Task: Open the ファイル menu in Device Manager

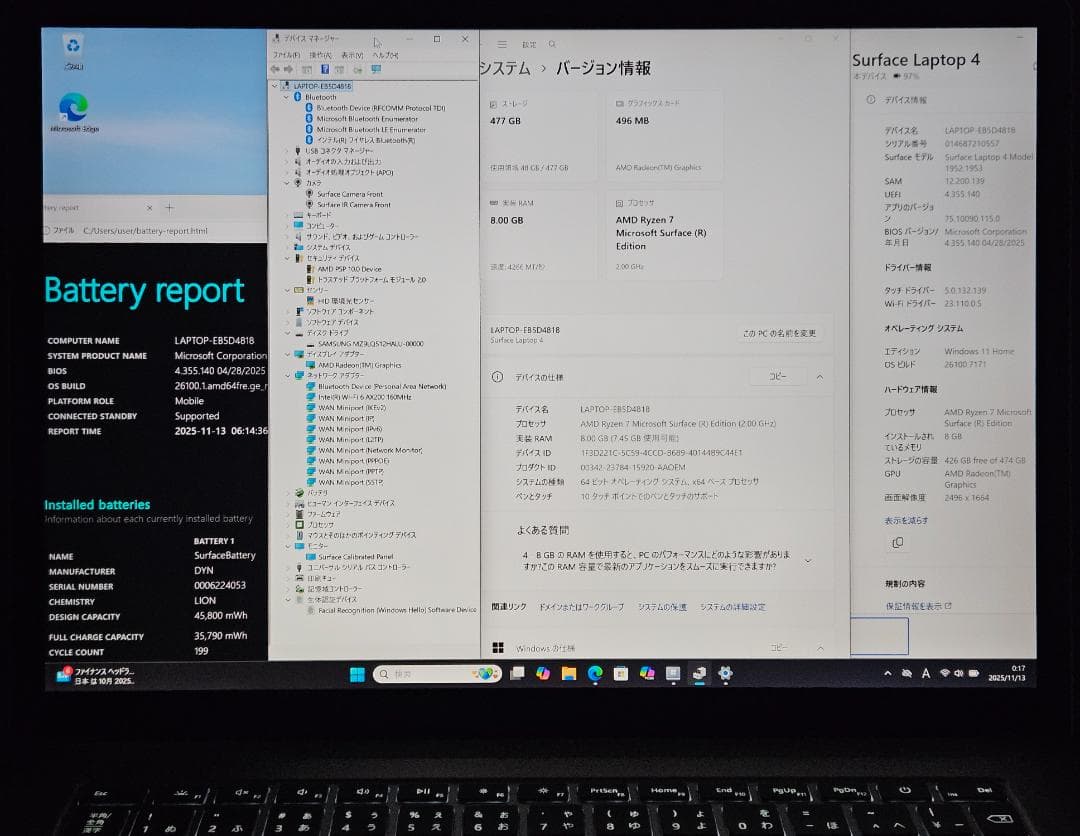Action: point(286,55)
